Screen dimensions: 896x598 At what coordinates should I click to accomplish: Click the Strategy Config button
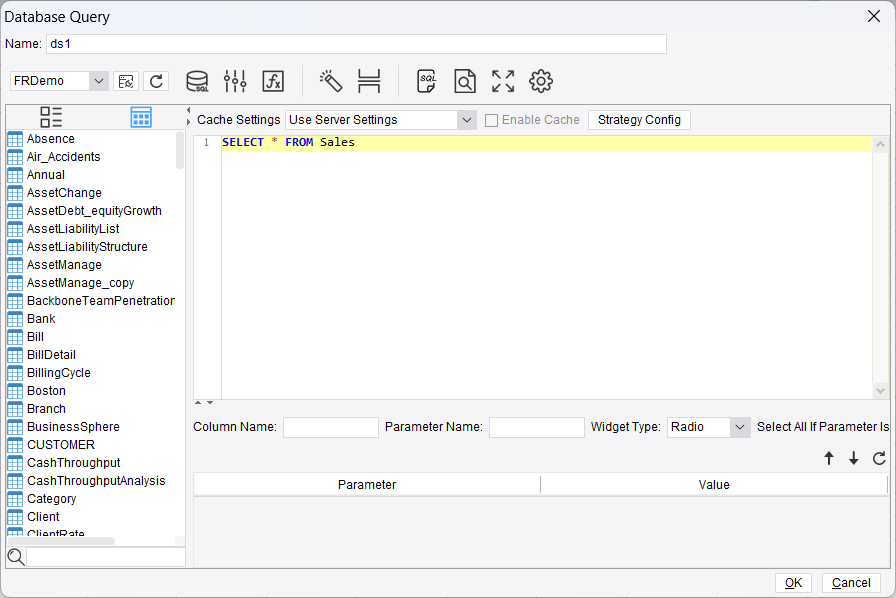click(639, 119)
